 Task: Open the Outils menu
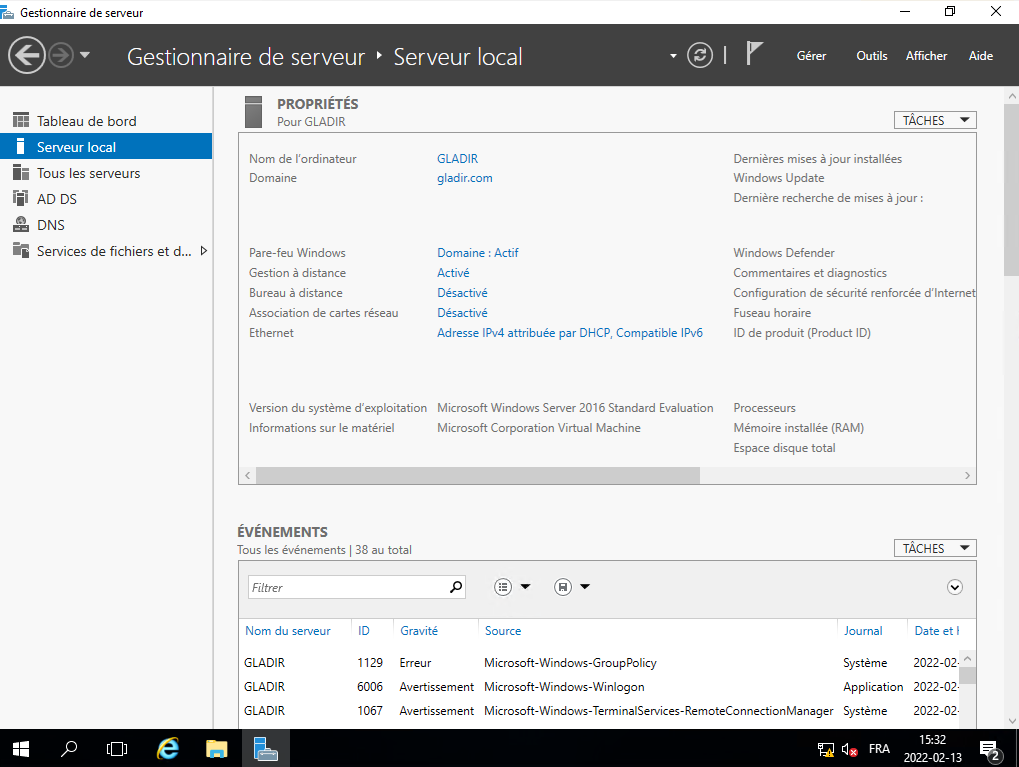[871, 56]
